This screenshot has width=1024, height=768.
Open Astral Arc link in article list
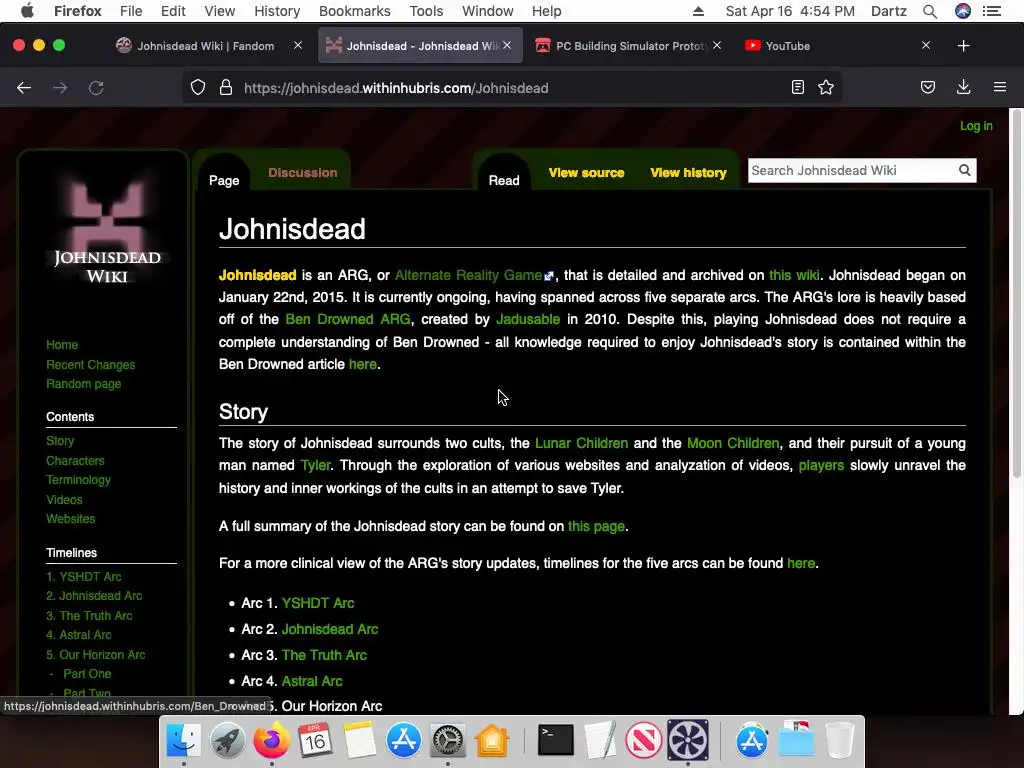pyautogui.click(x=312, y=681)
